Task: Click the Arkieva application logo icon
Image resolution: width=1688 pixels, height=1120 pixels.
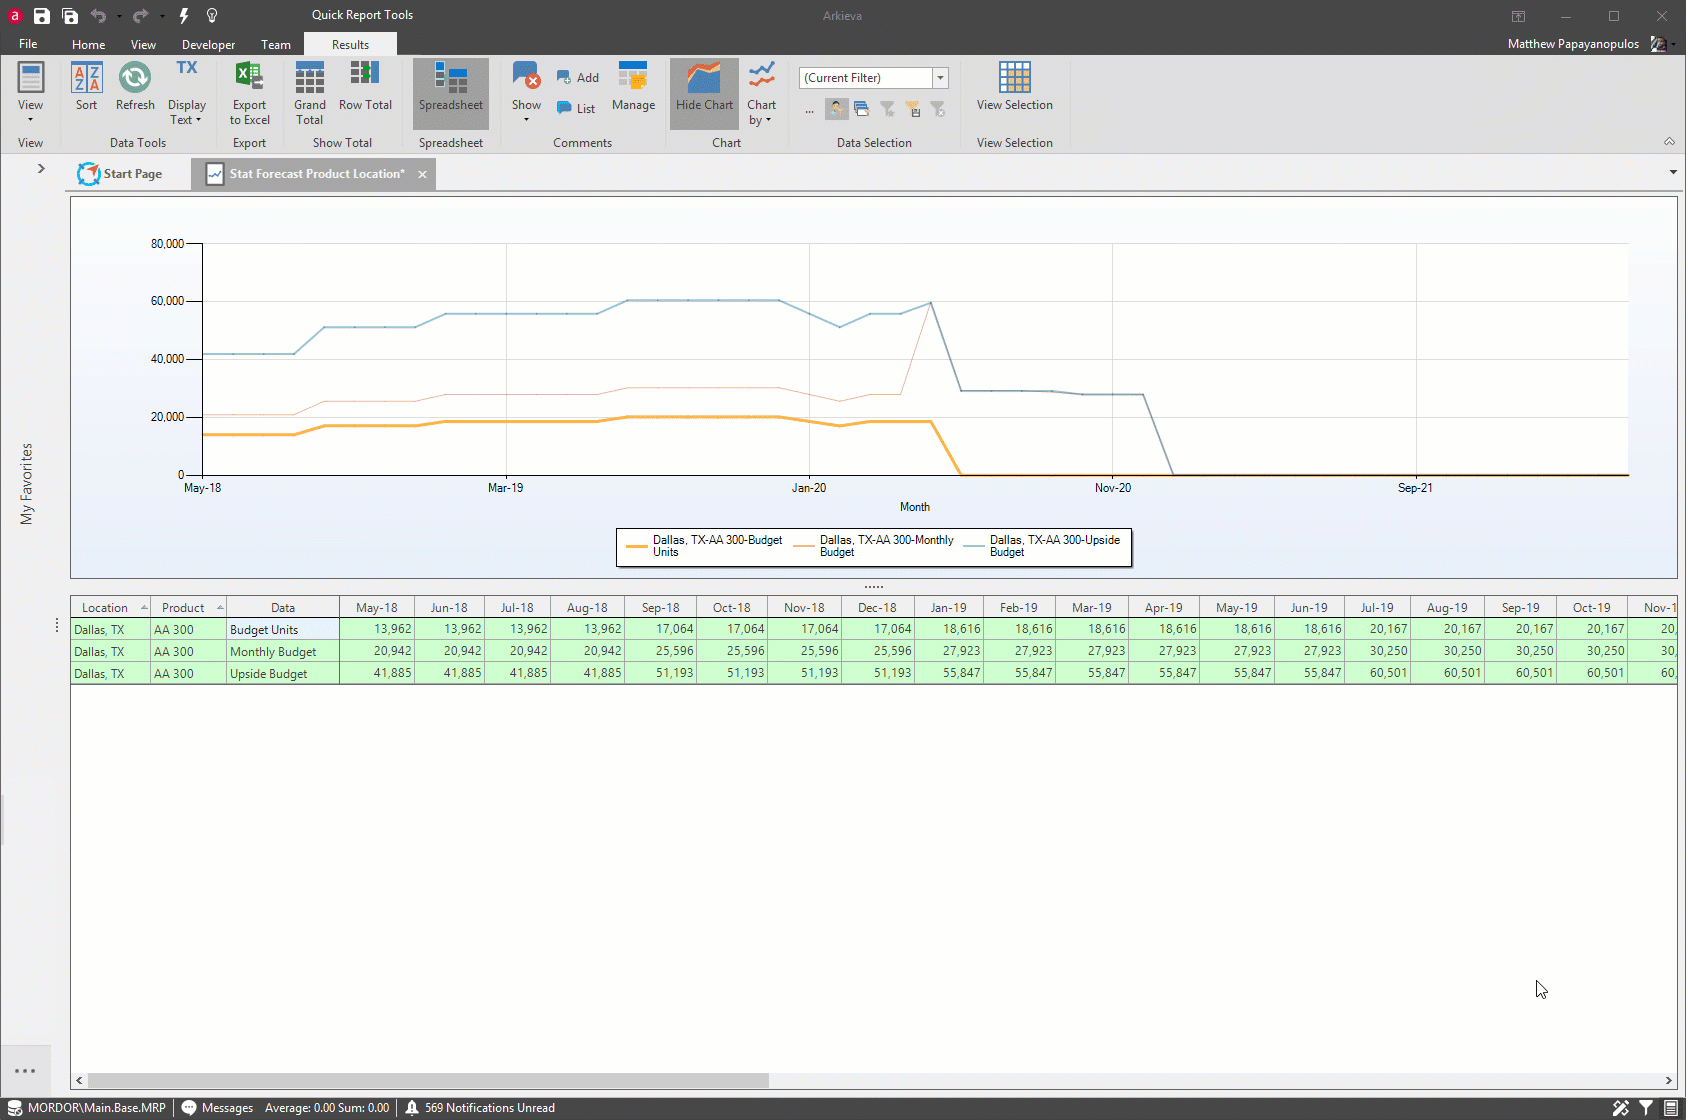Action: (x=15, y=16)
